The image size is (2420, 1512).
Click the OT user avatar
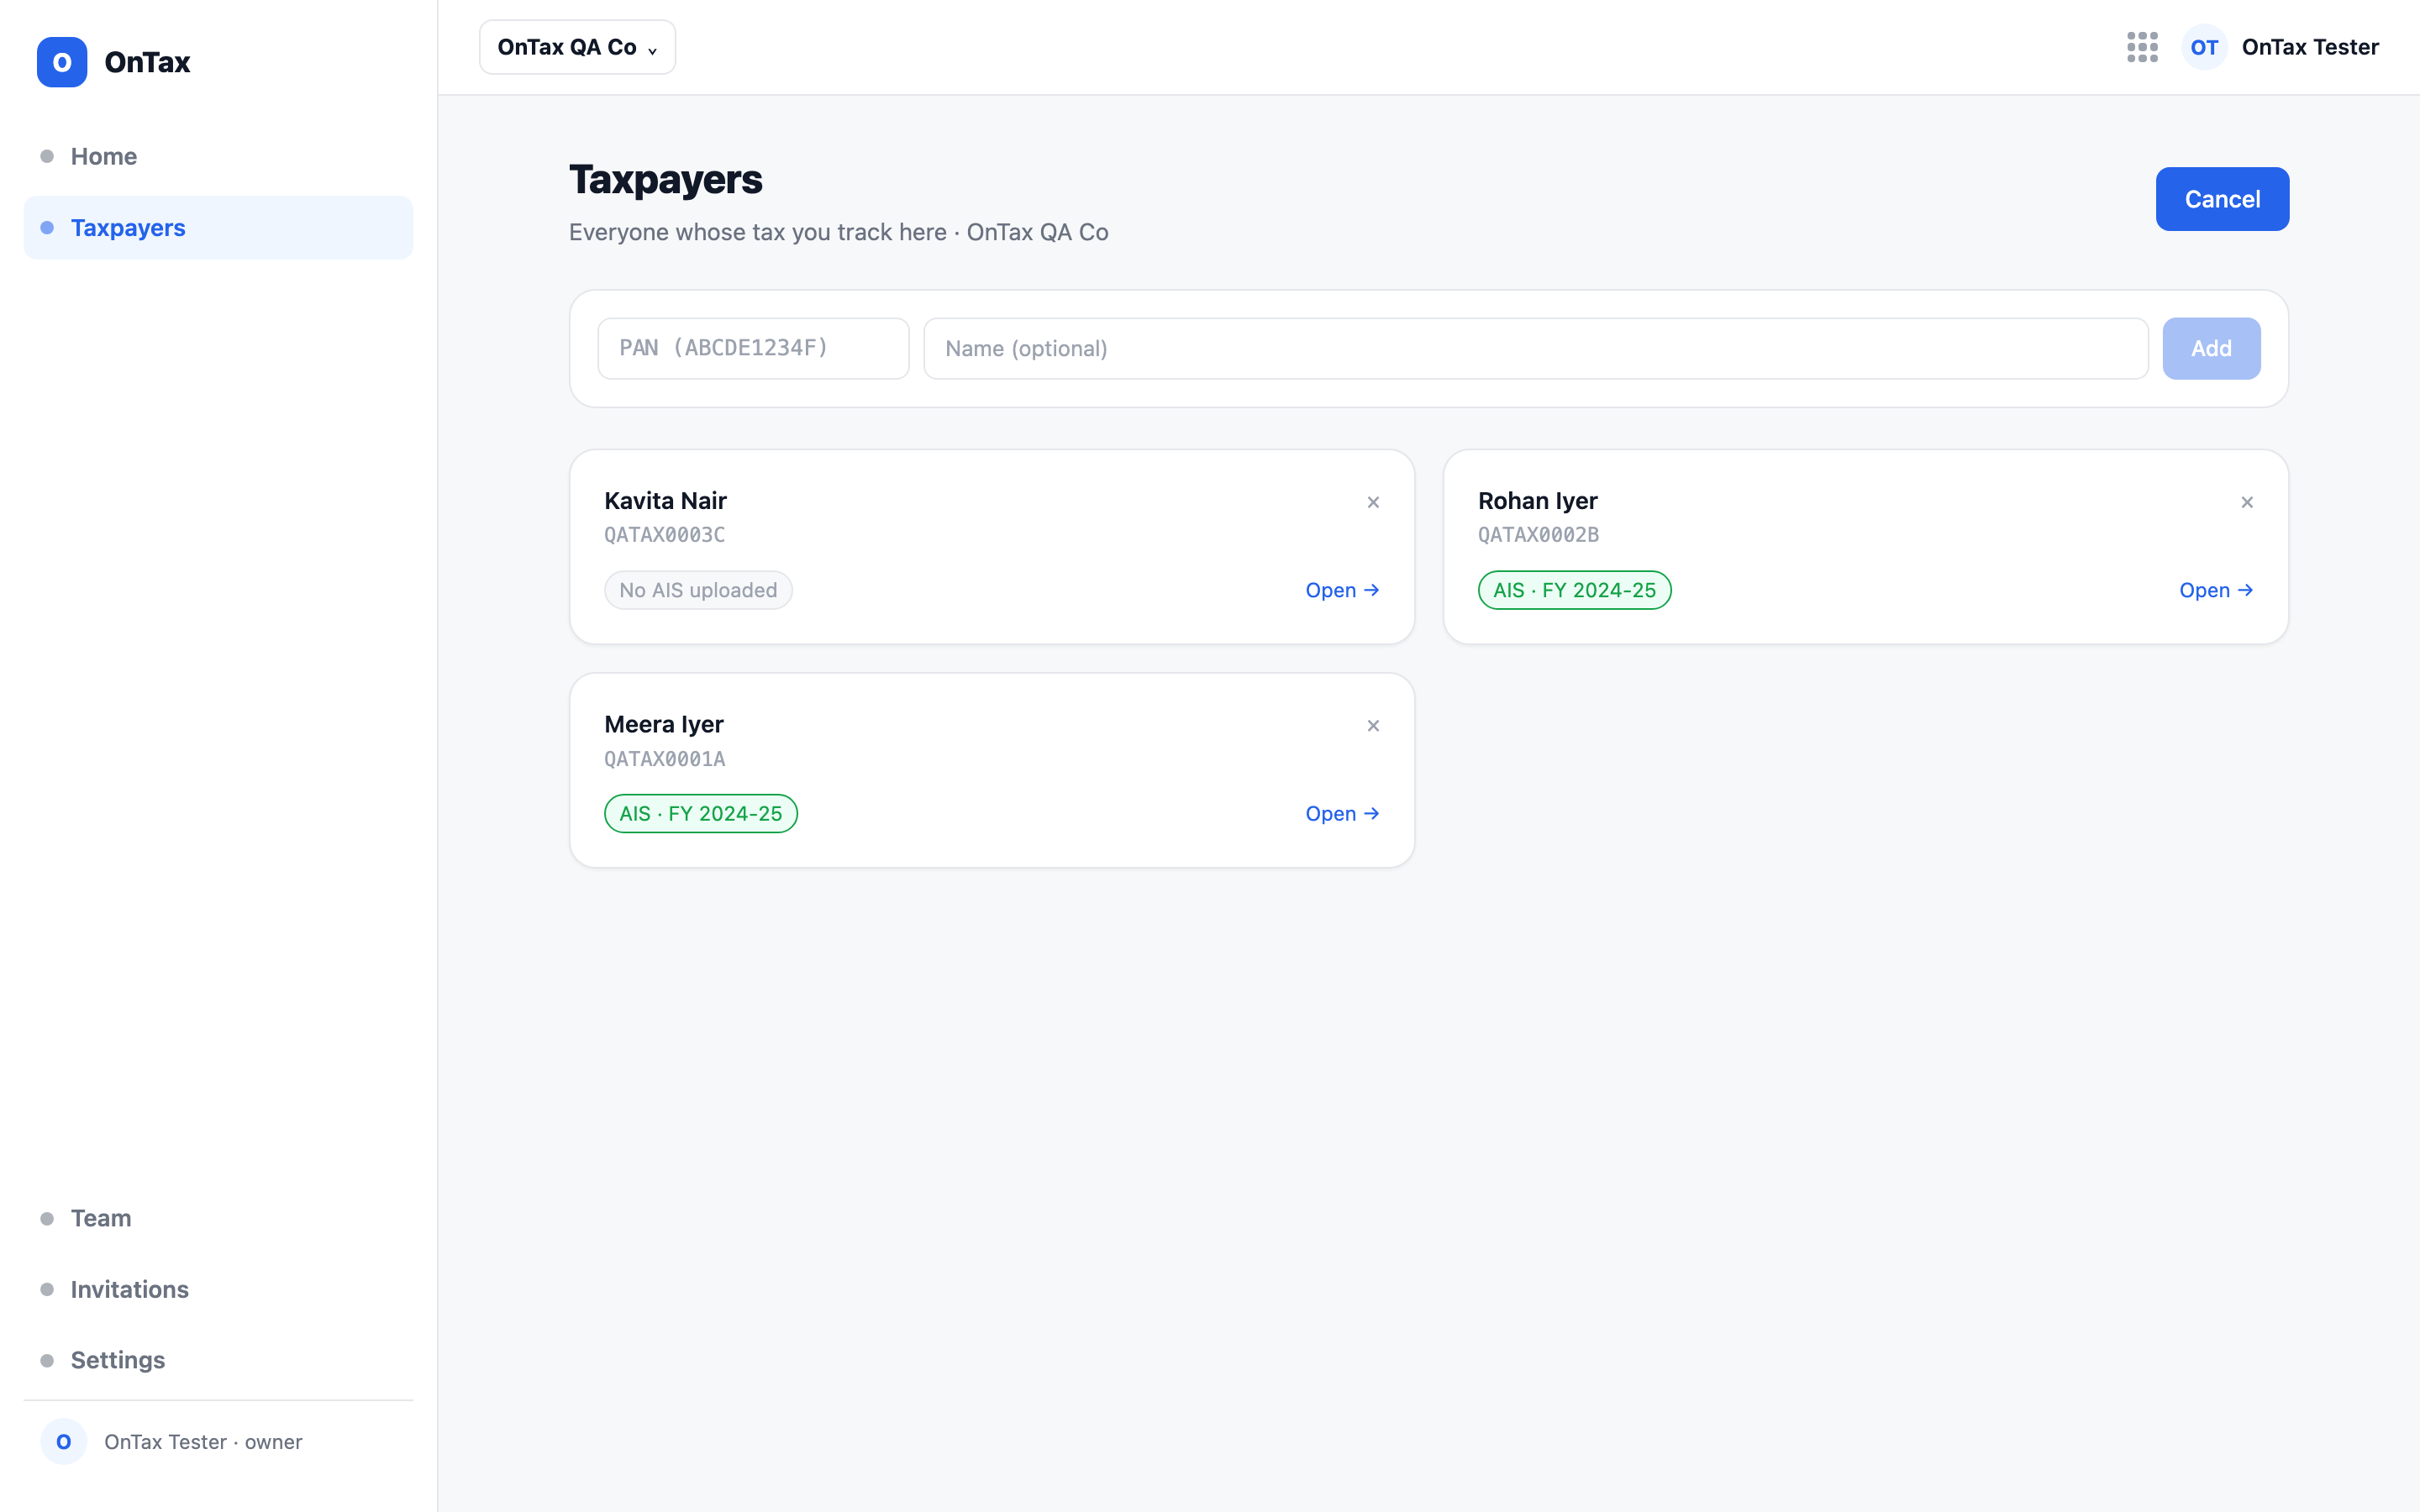point(2204,47)
